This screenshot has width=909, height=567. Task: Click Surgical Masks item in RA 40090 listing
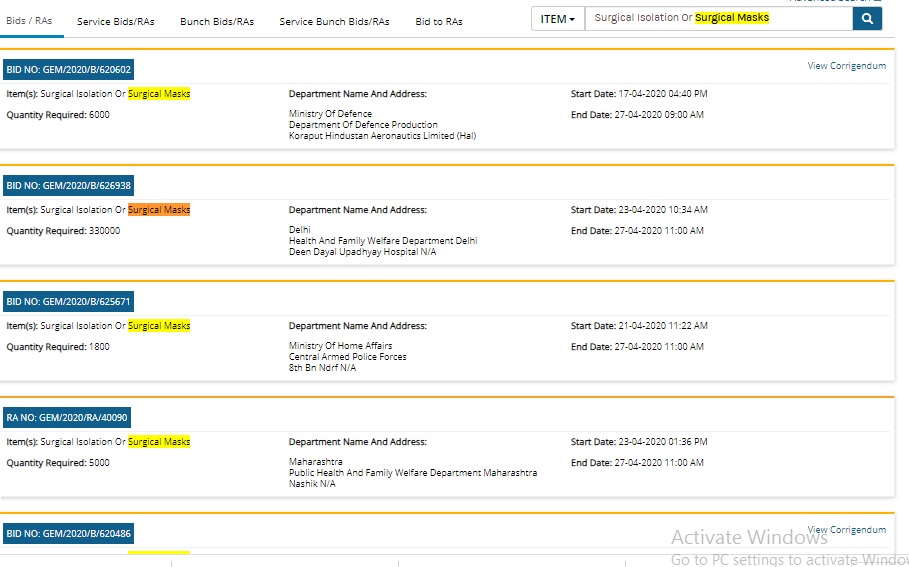coord(159,442)
